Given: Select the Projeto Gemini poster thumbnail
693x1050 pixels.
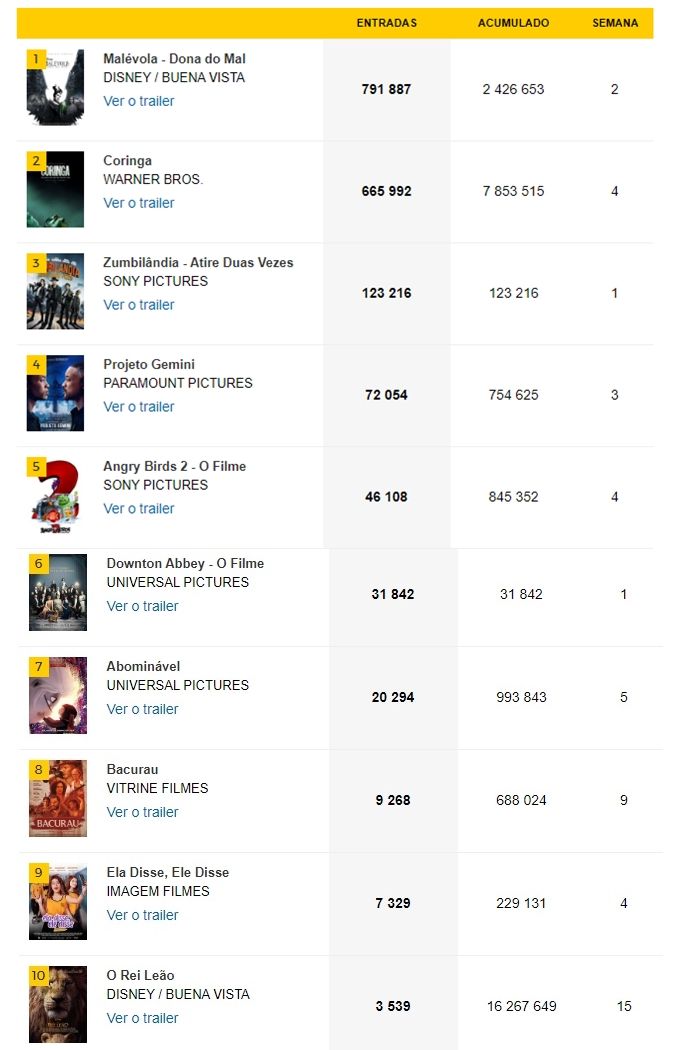Looking at the screenshot, I should pos(56,393).
